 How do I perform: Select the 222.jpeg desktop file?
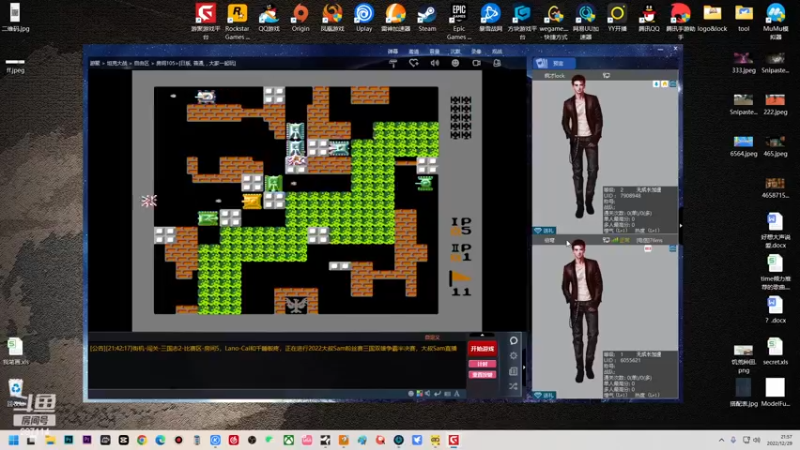[x=775, y=104]
